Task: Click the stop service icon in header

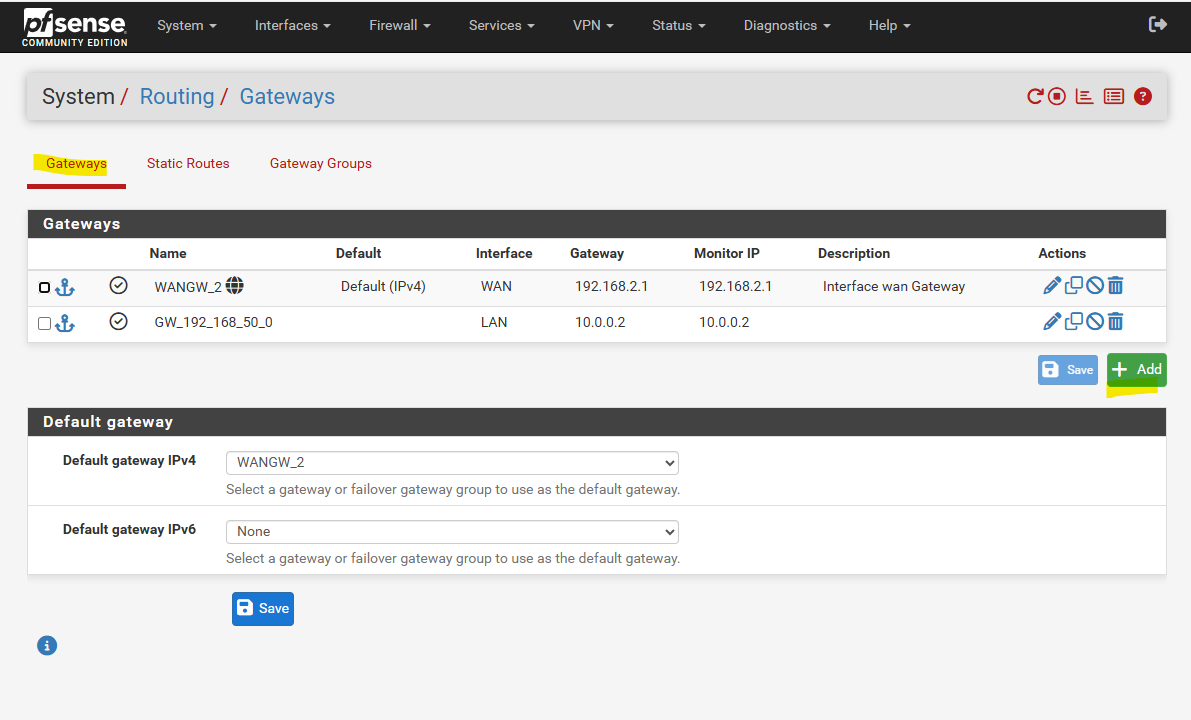Action: tap(1057, 96)
